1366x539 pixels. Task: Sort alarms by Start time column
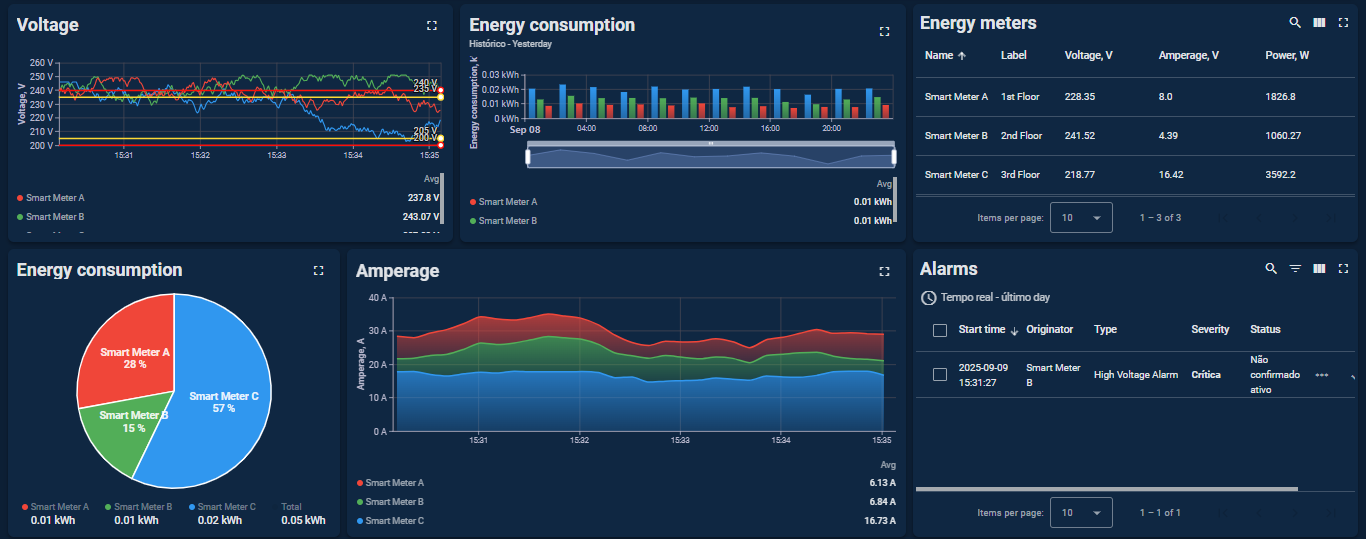click(982, 329)
